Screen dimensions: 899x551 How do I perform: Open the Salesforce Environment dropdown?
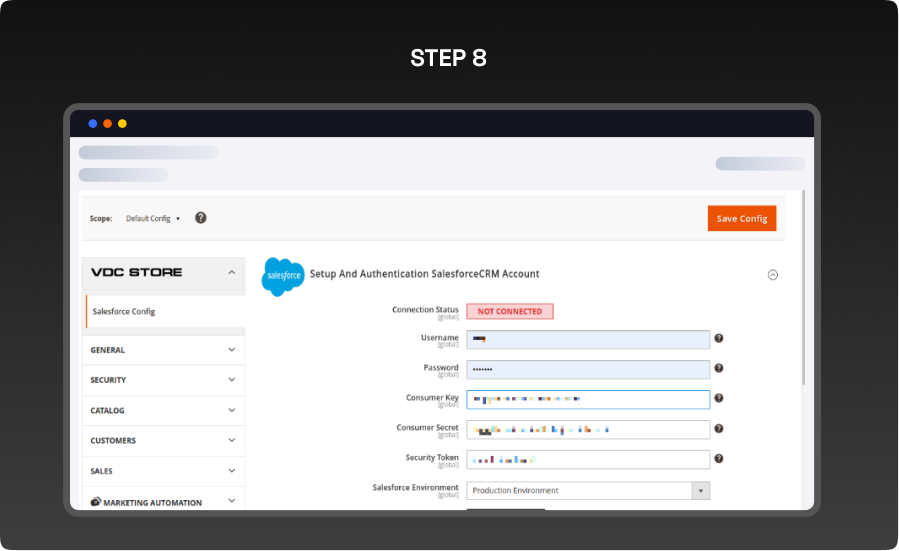click(x=588, y=491)
